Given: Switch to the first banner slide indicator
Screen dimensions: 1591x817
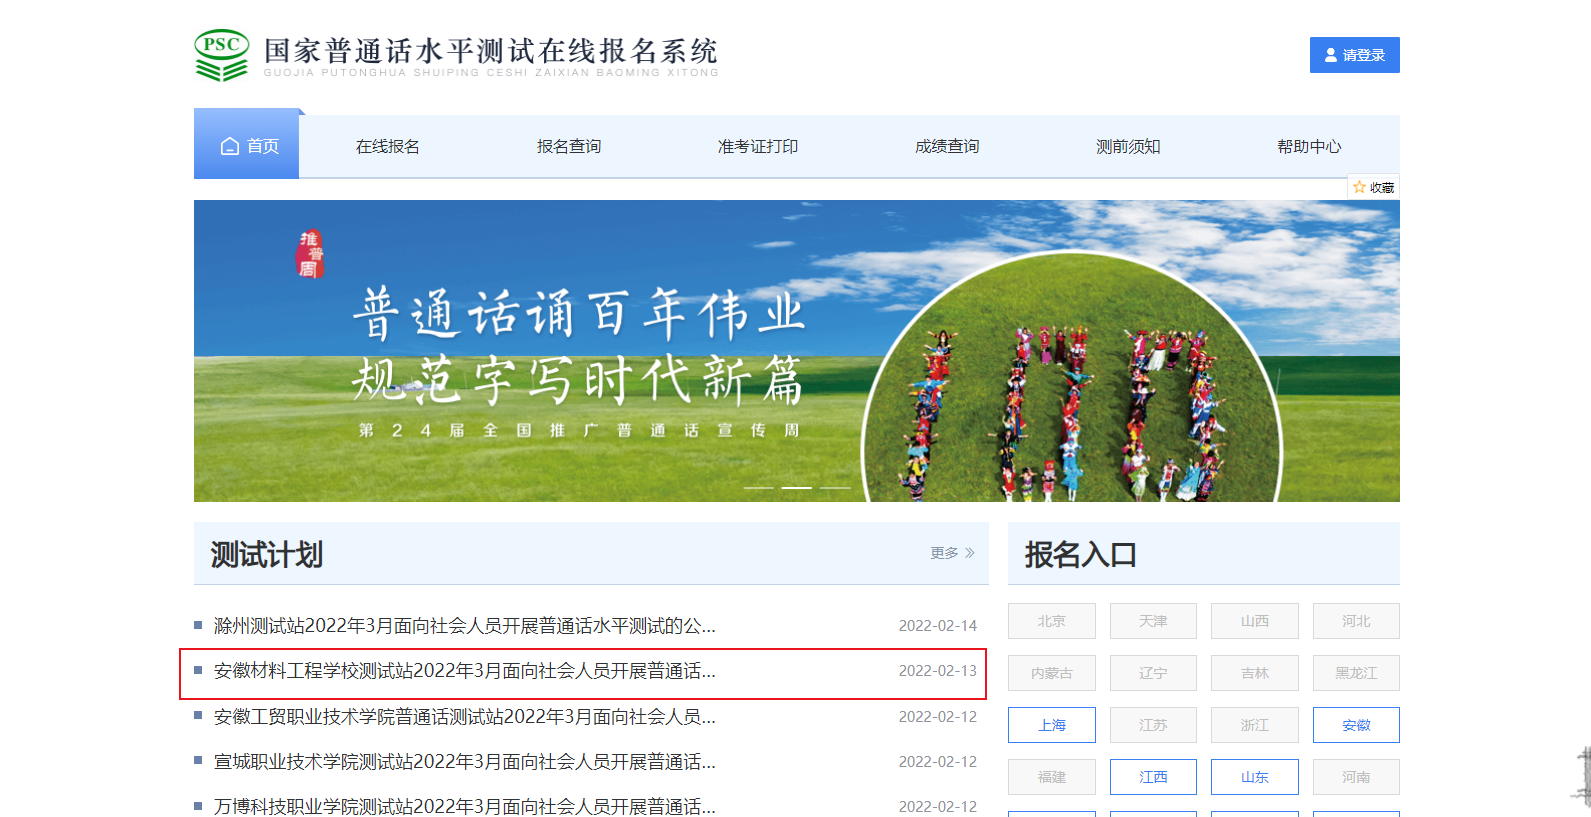Looking at the screenshot, I should 758,487.
